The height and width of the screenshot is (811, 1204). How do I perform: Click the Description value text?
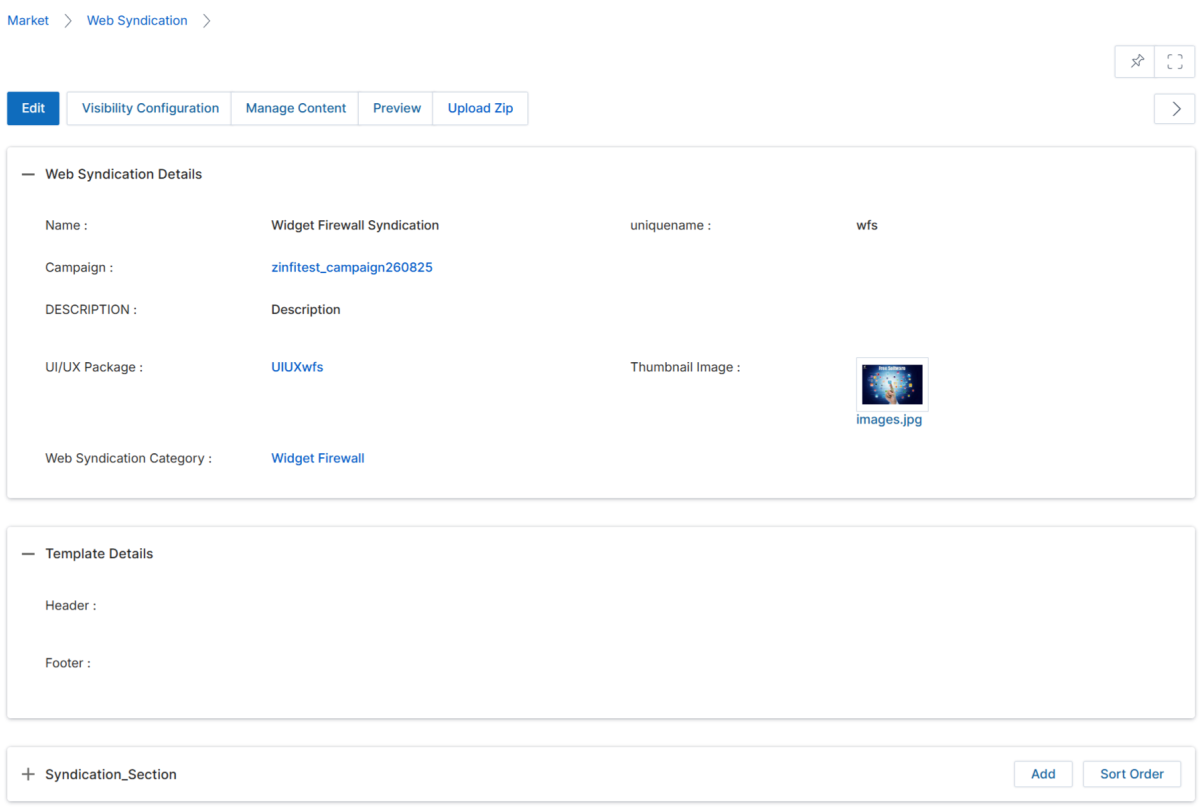[x=306, y=309]
